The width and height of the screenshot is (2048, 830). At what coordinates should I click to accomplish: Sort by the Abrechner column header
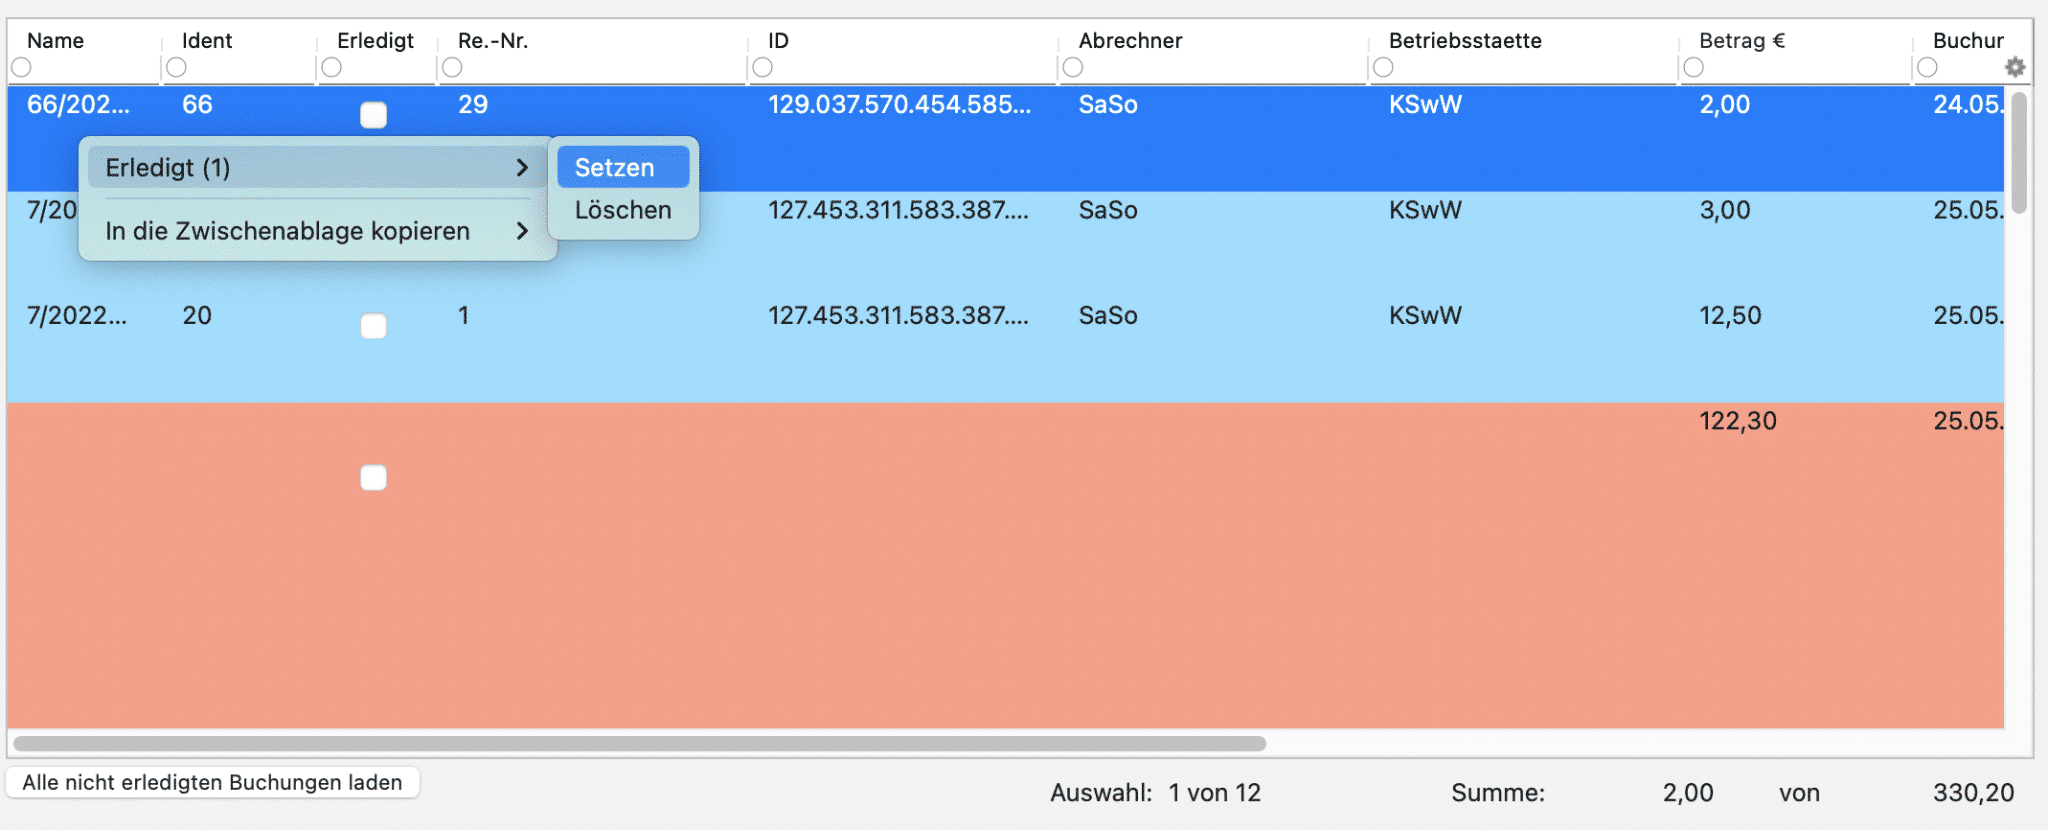coord(1130,41)
